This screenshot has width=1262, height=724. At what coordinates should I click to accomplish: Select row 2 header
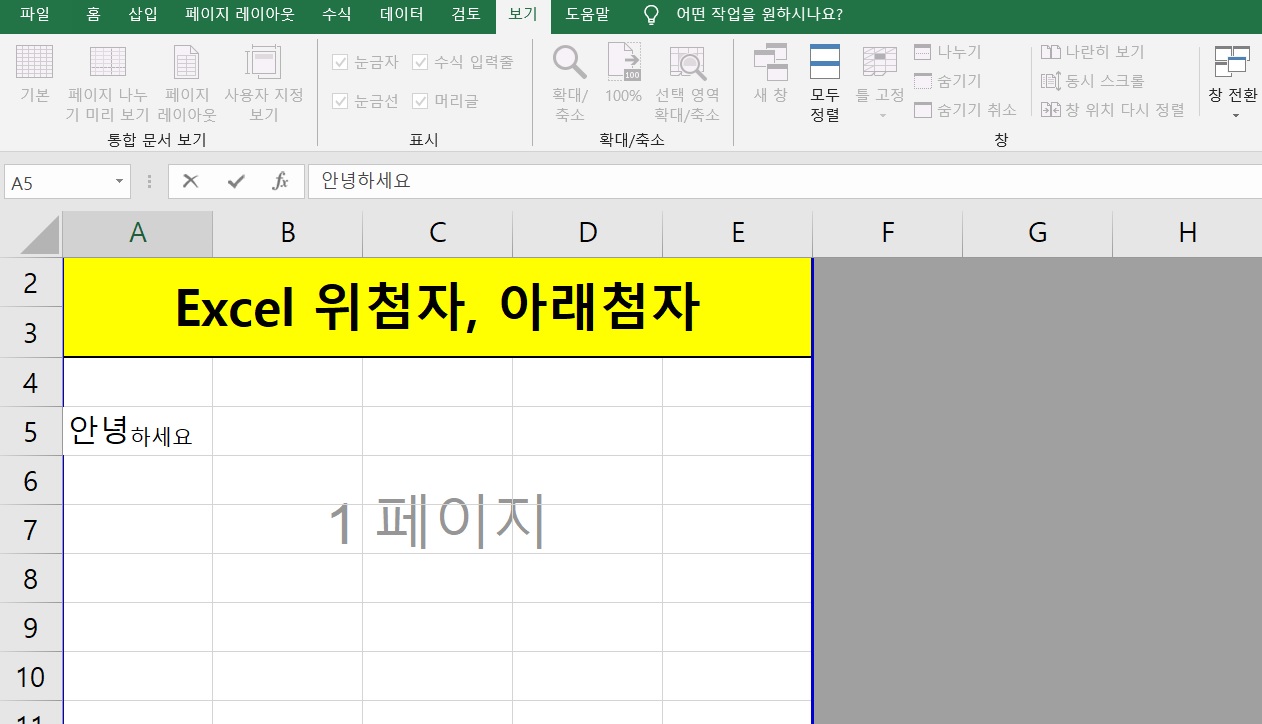point(31,284)
